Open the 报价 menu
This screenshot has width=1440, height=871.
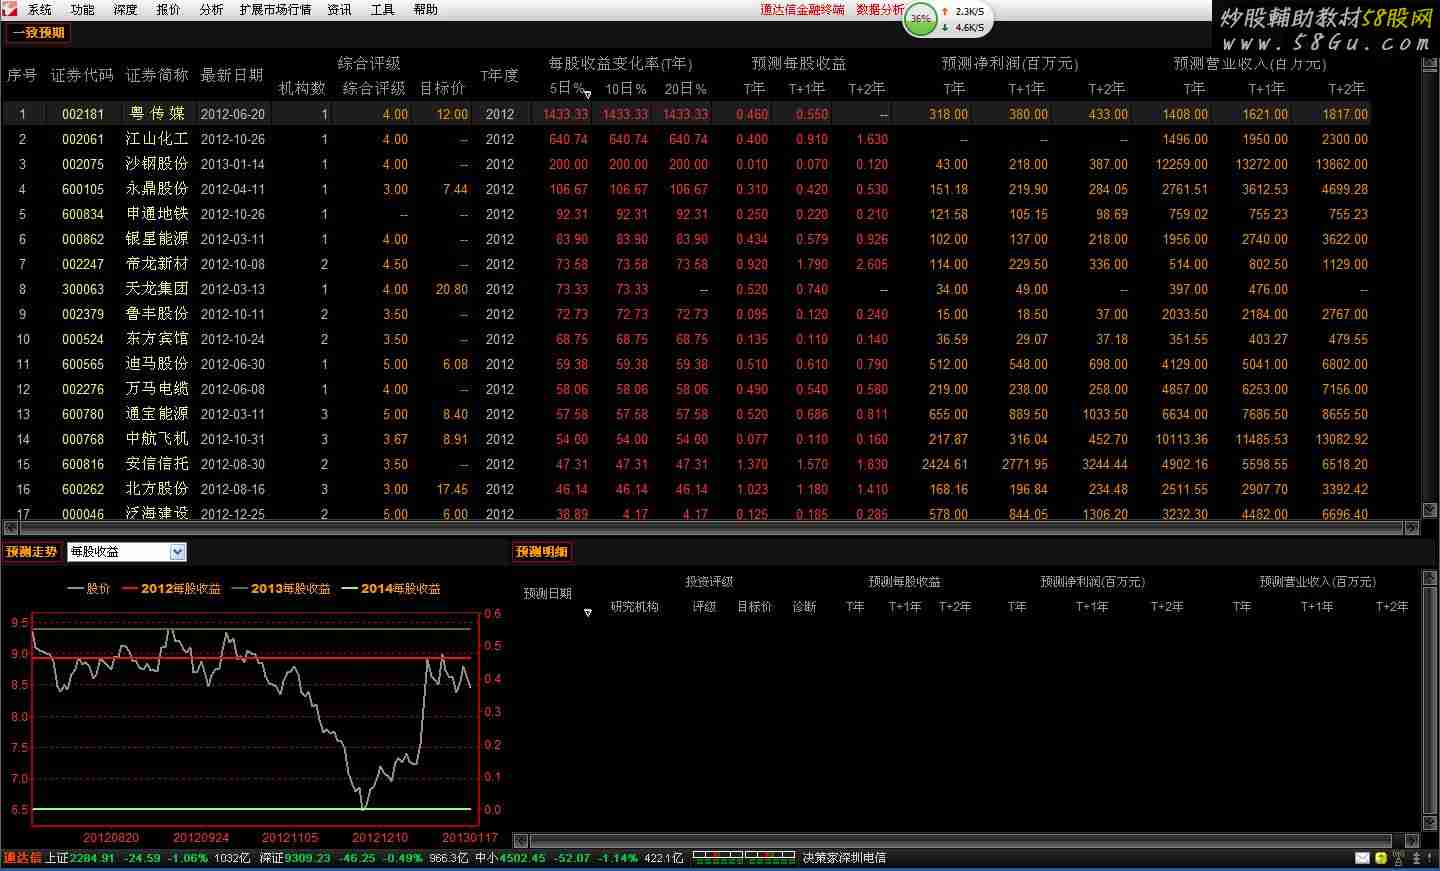pyautogui.click(x=169, y=10)
